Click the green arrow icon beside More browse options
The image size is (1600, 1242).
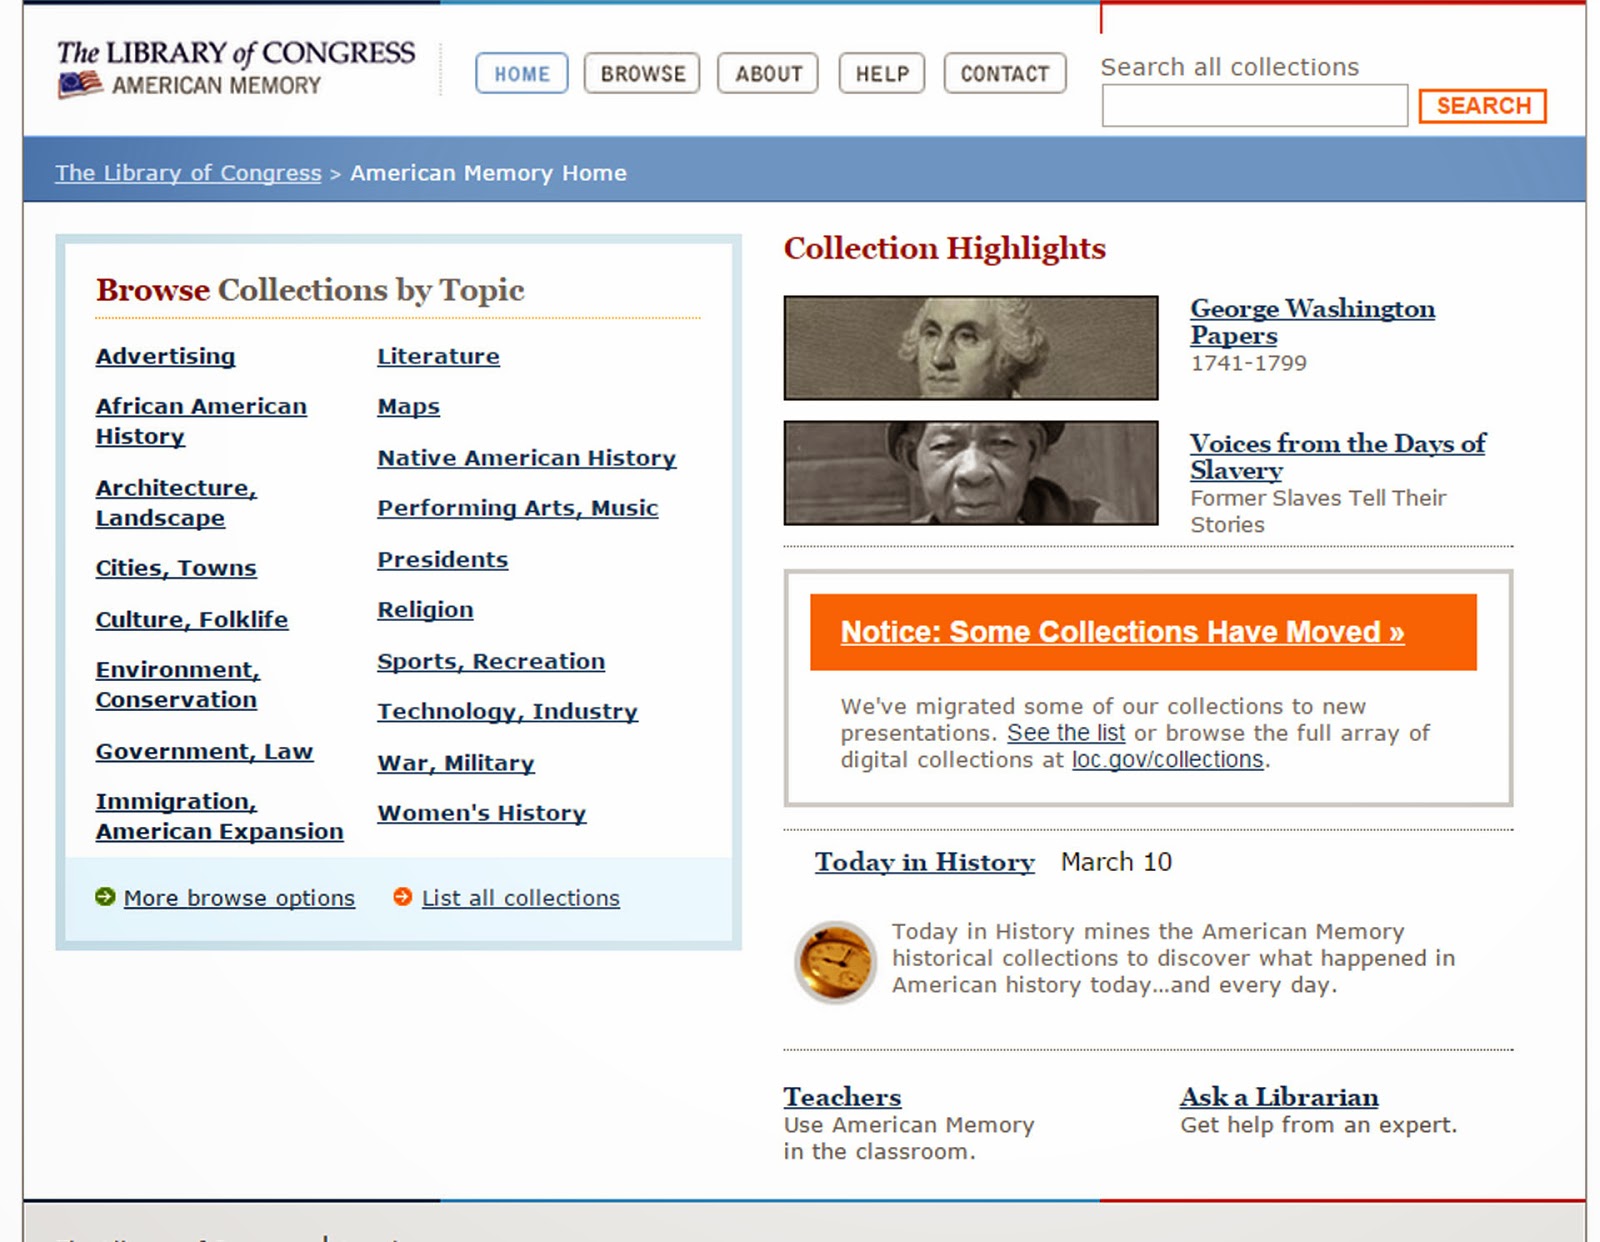[105, 897]
